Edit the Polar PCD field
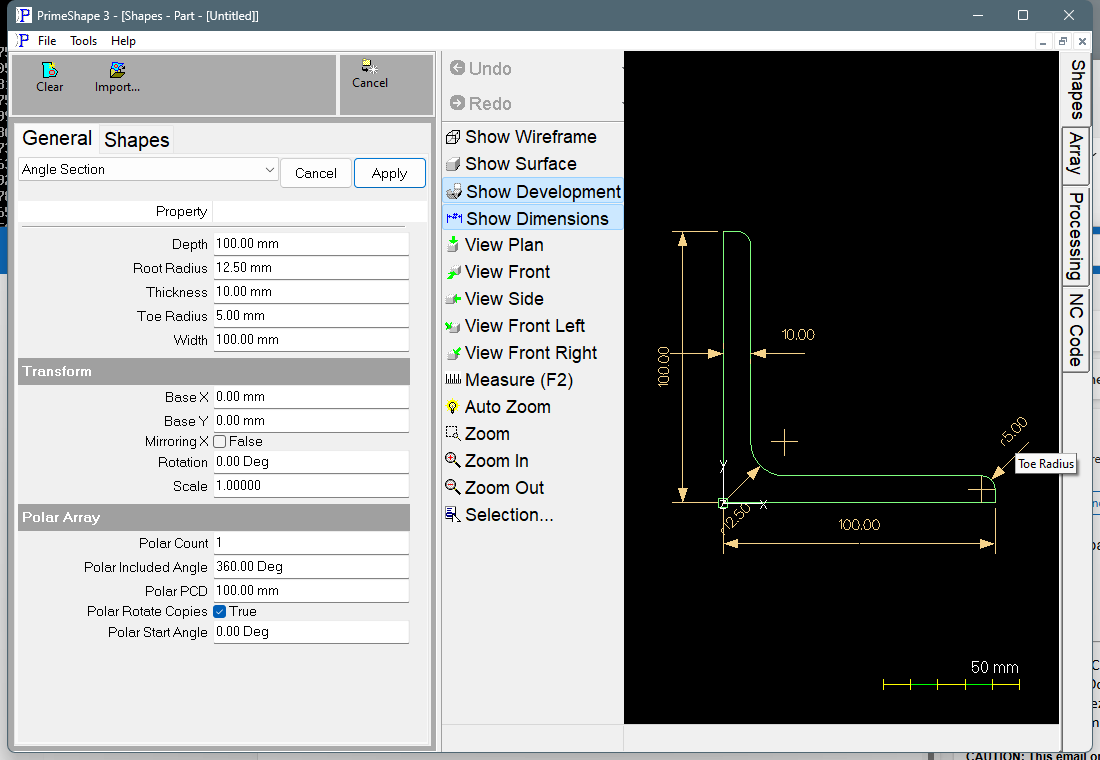 tap(311, 590)
